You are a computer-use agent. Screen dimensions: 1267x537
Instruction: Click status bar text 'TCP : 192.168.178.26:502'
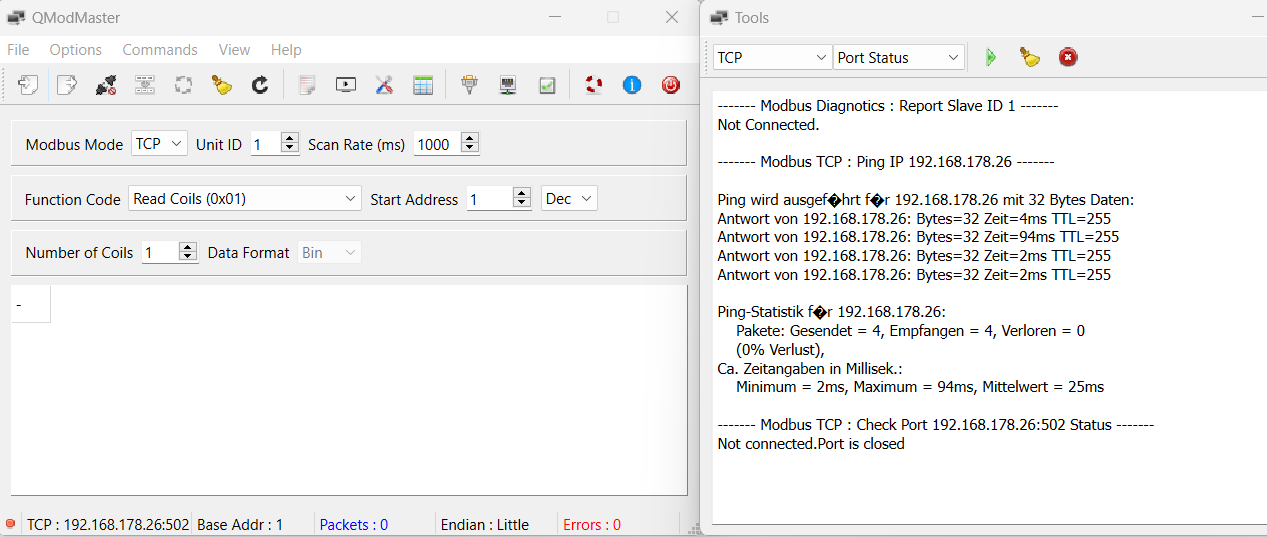point(108,524)
